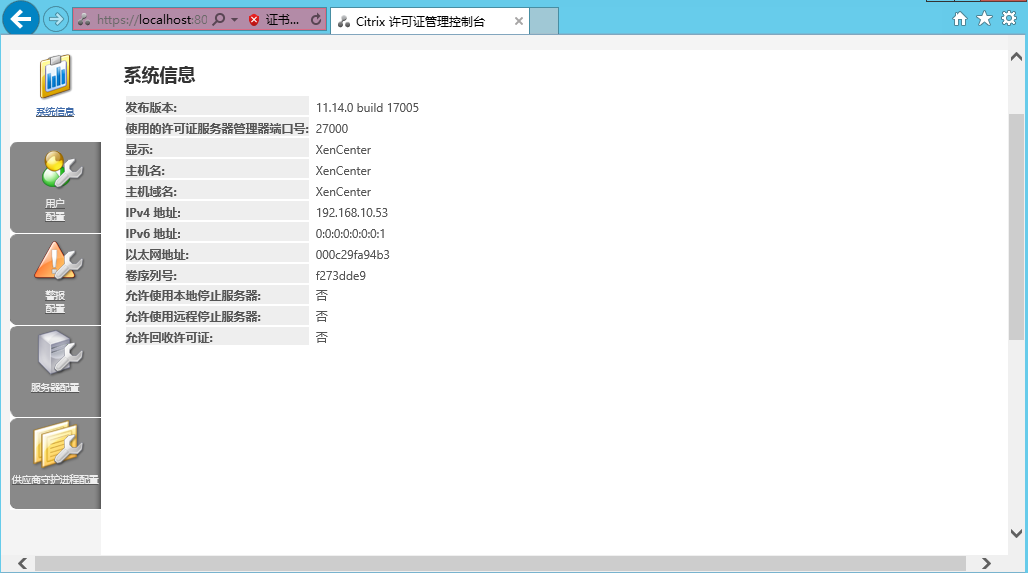Click vertical scrollbar up arrow
Image resolution: width=1028 pixels, height=573 pixels.
1016,57
